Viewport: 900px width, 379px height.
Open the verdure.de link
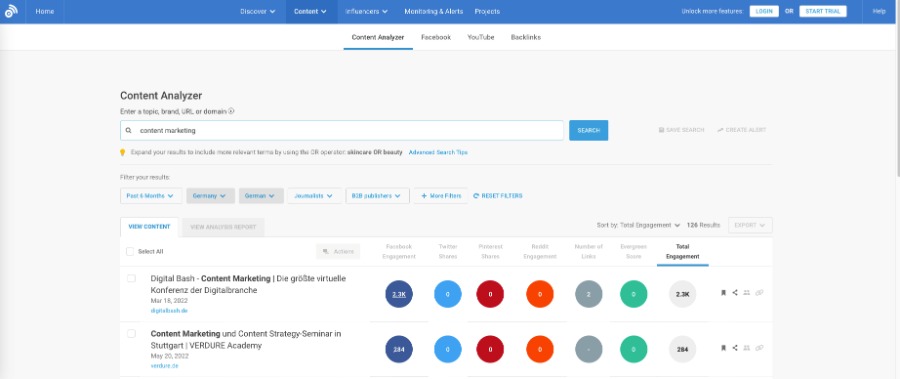(x=164, y=366)
